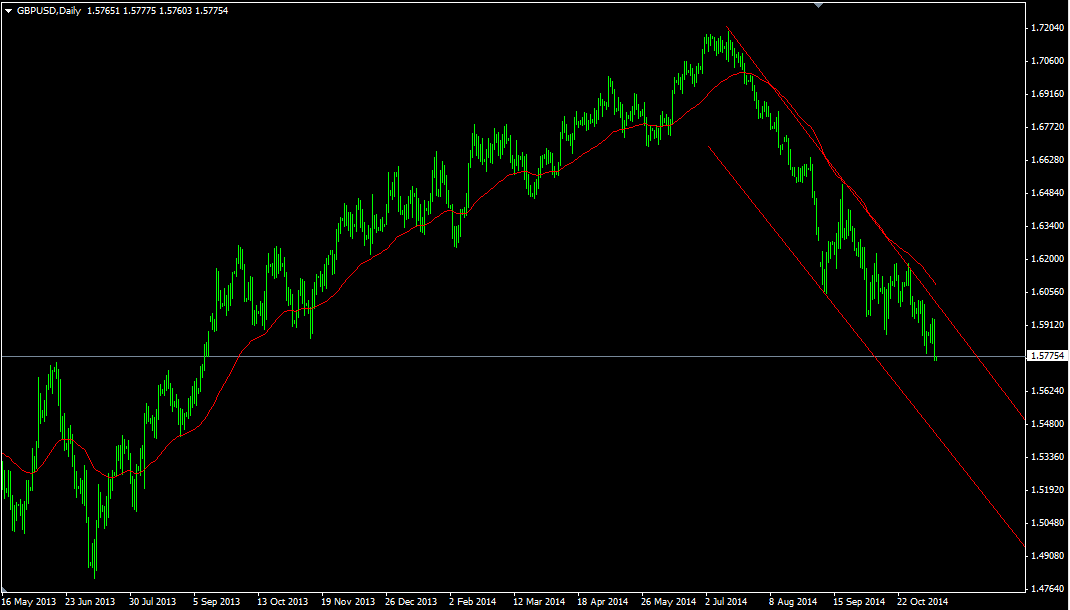This screenshot has height=610, width=1070.
Task: Select the lower red channel trendline
Action: 867,347
